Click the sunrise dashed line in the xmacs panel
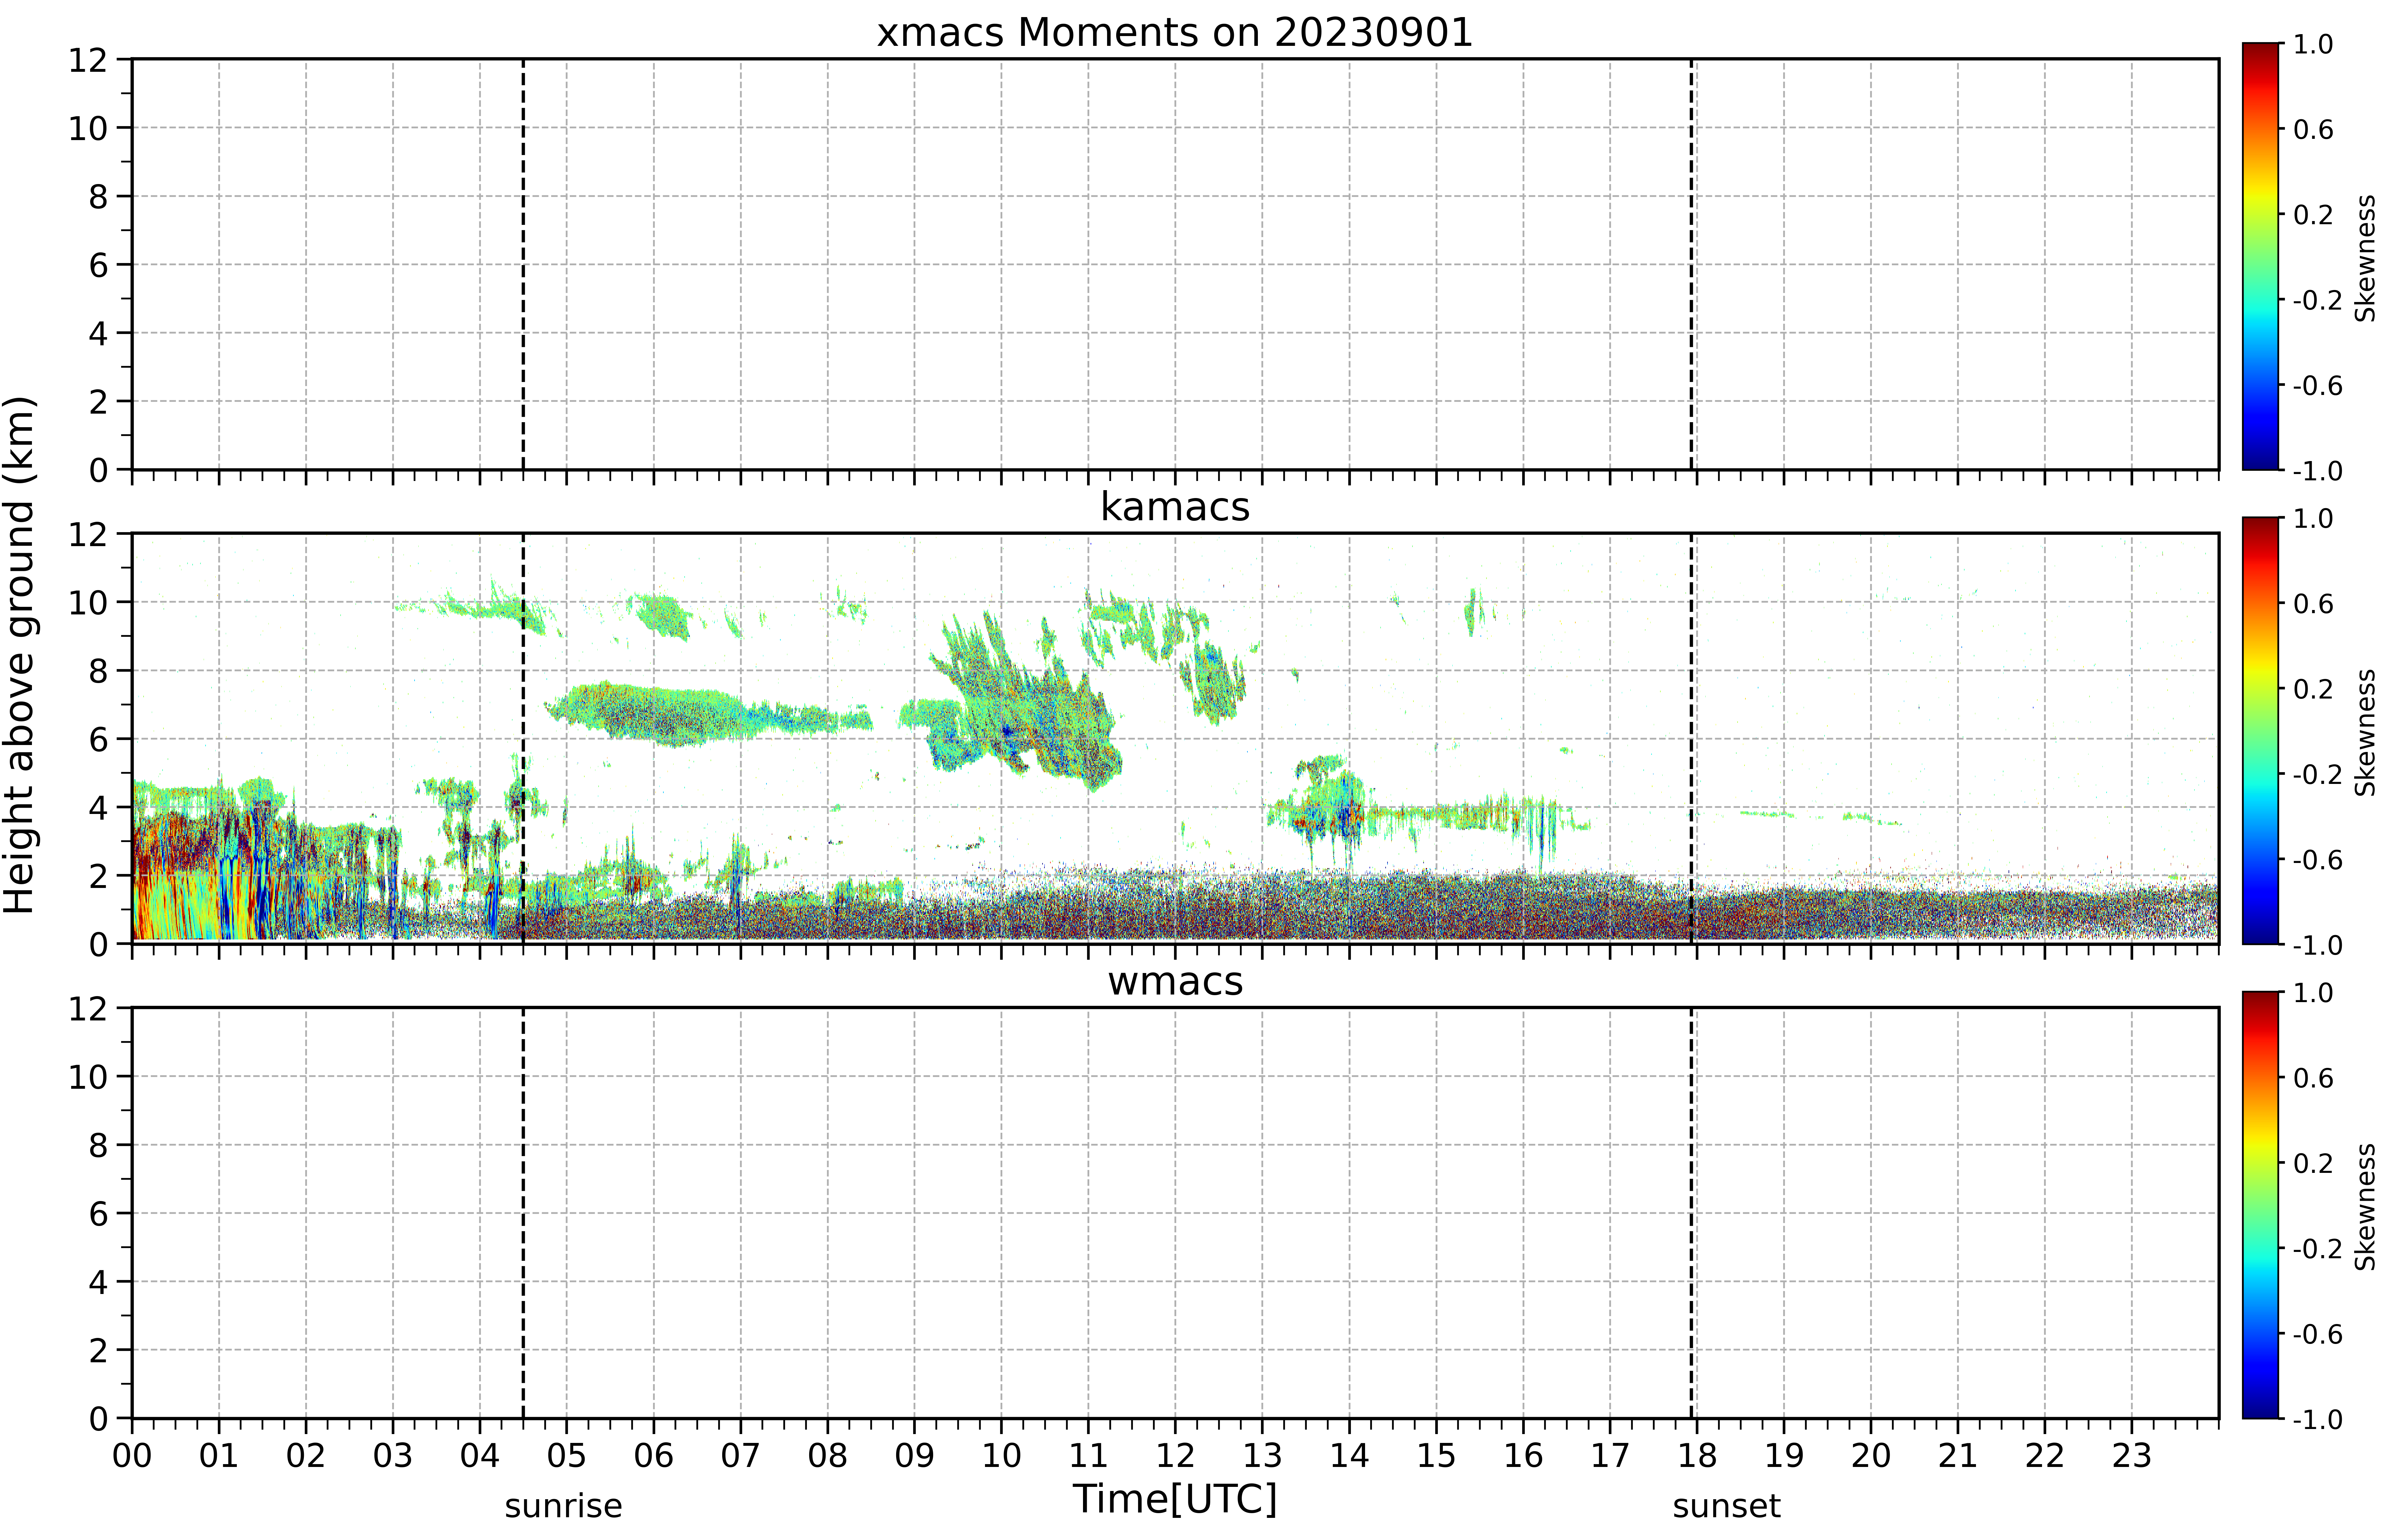 [523, 264]
